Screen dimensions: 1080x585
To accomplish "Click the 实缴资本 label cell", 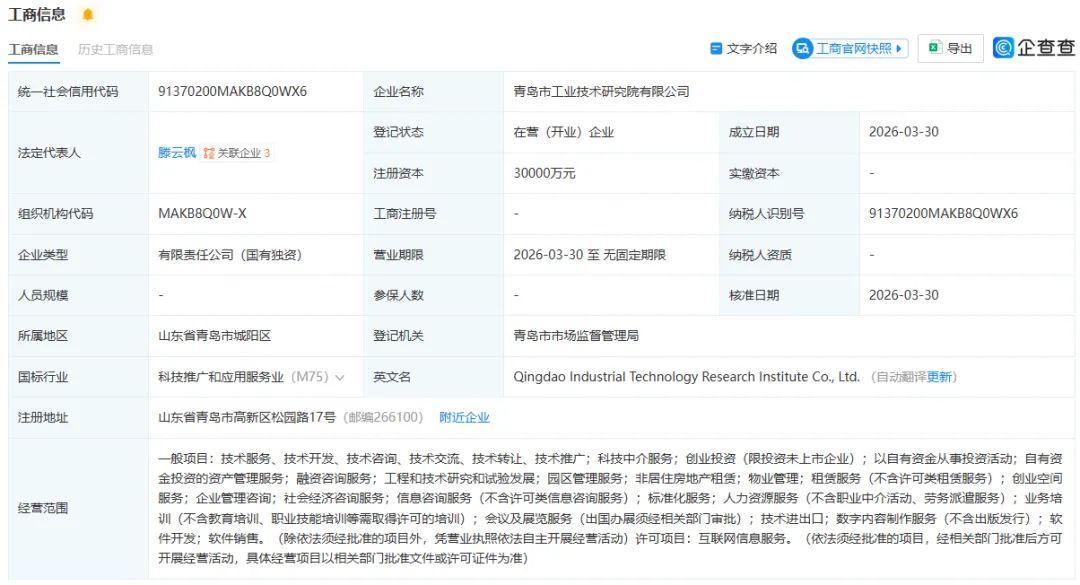I will (789, 174).
